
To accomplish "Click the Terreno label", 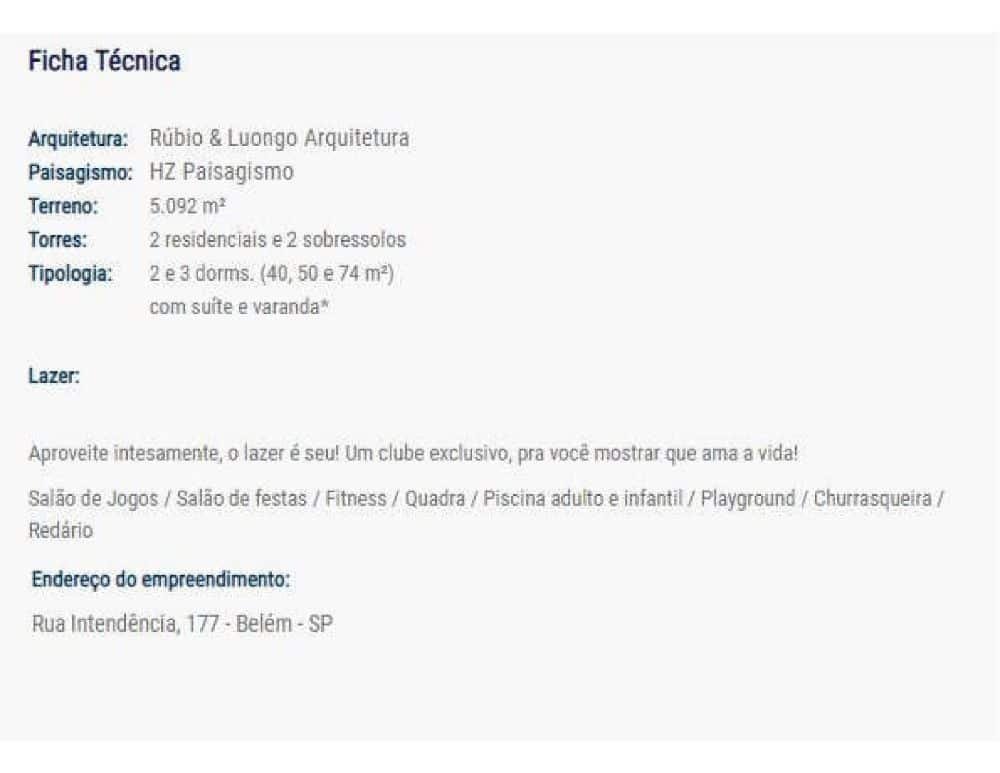I will [x=64, y=207].
